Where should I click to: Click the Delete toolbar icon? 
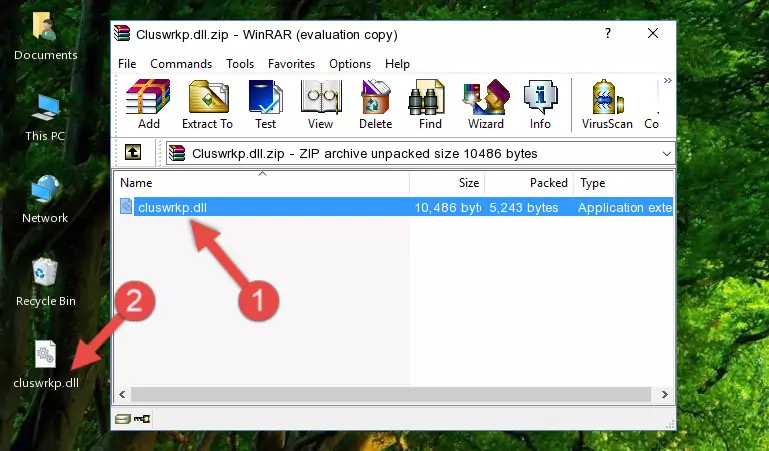pyautogui.click(x=376, y=104)
